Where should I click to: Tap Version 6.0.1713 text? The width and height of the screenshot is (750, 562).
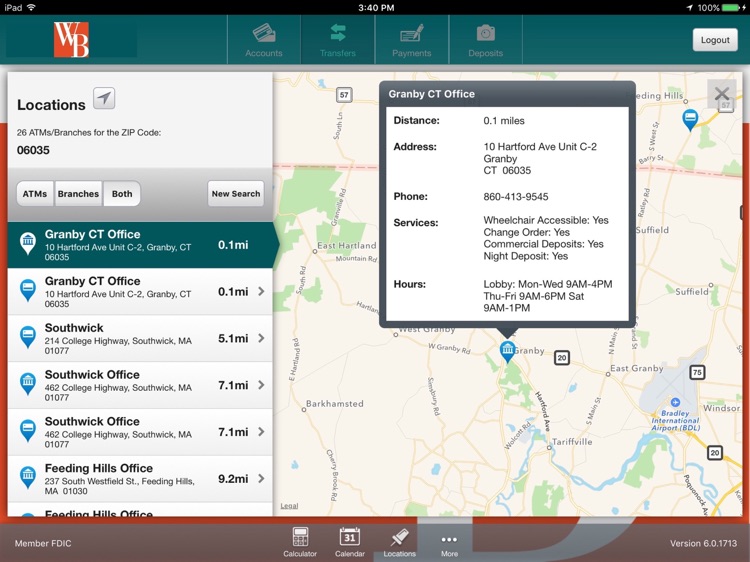tap(703, 543)
